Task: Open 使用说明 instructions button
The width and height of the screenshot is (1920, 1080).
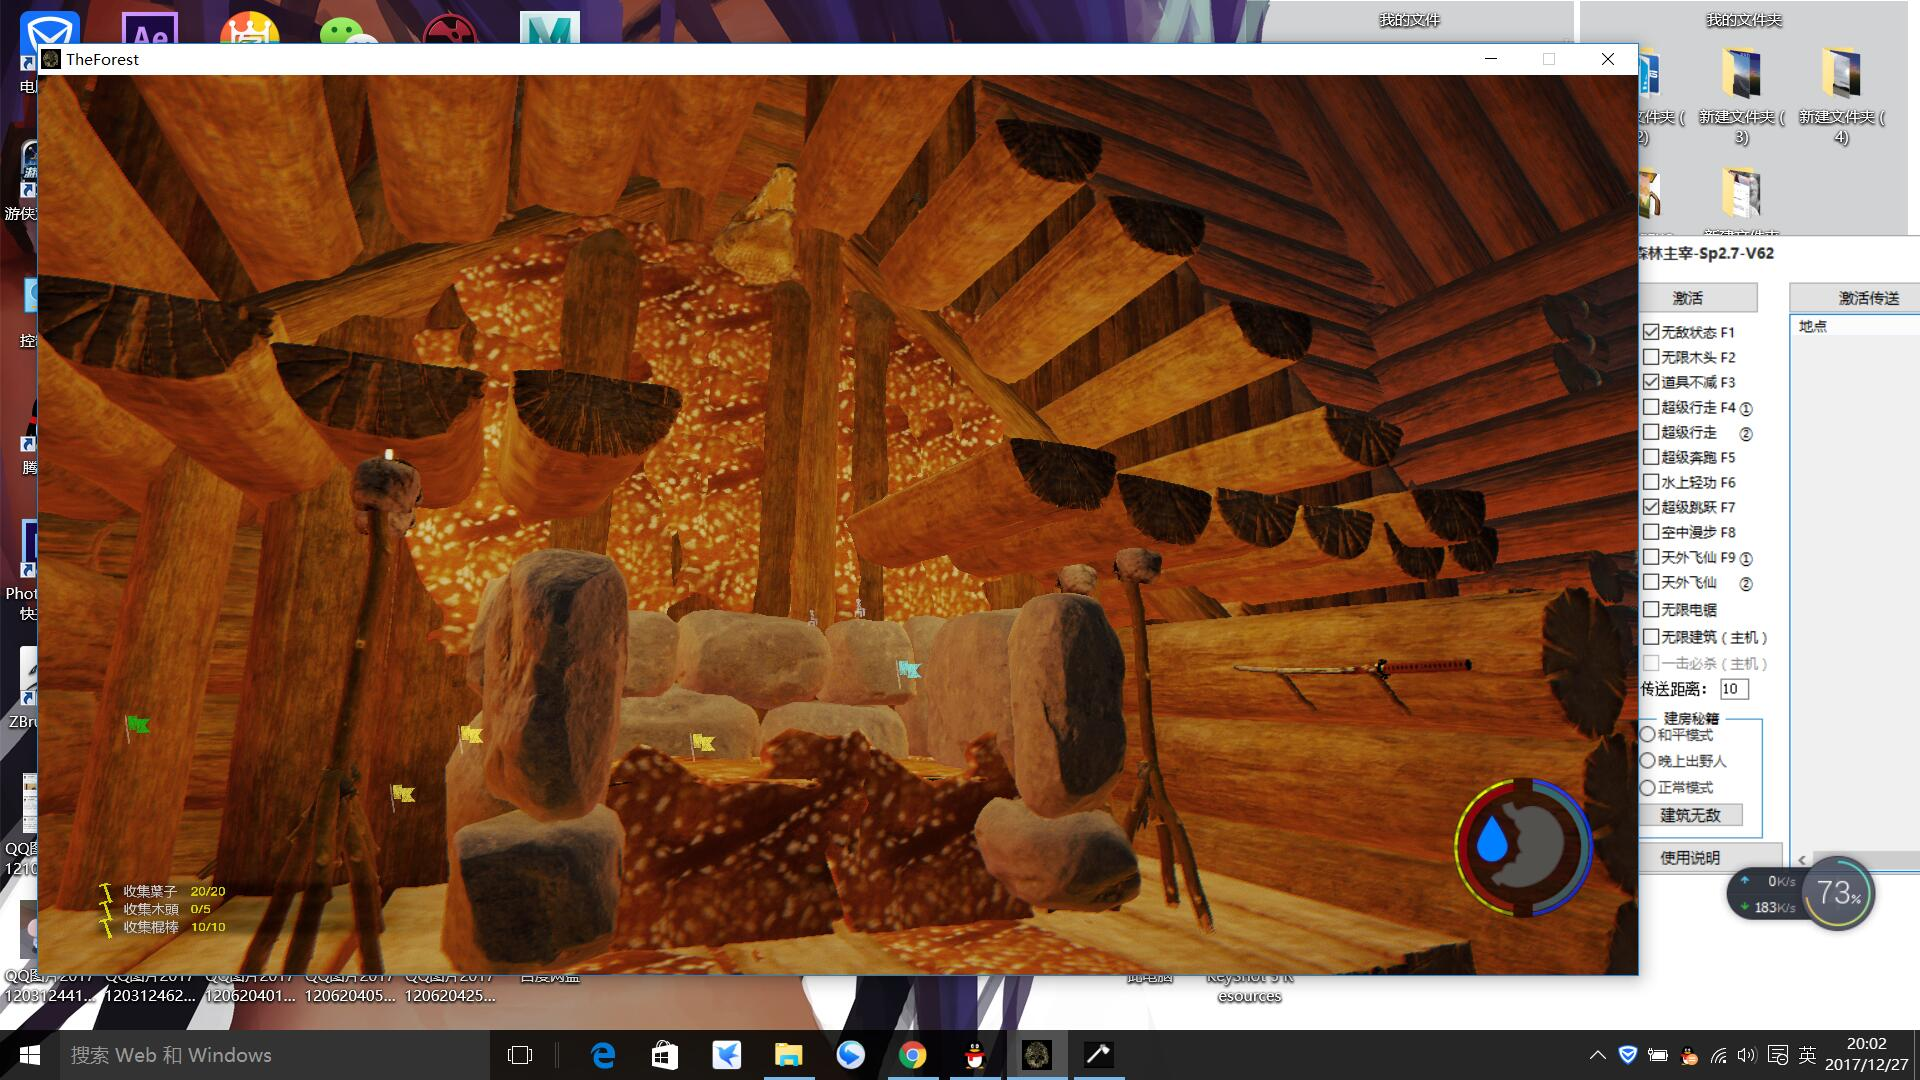Action: tap(1709, 857)
